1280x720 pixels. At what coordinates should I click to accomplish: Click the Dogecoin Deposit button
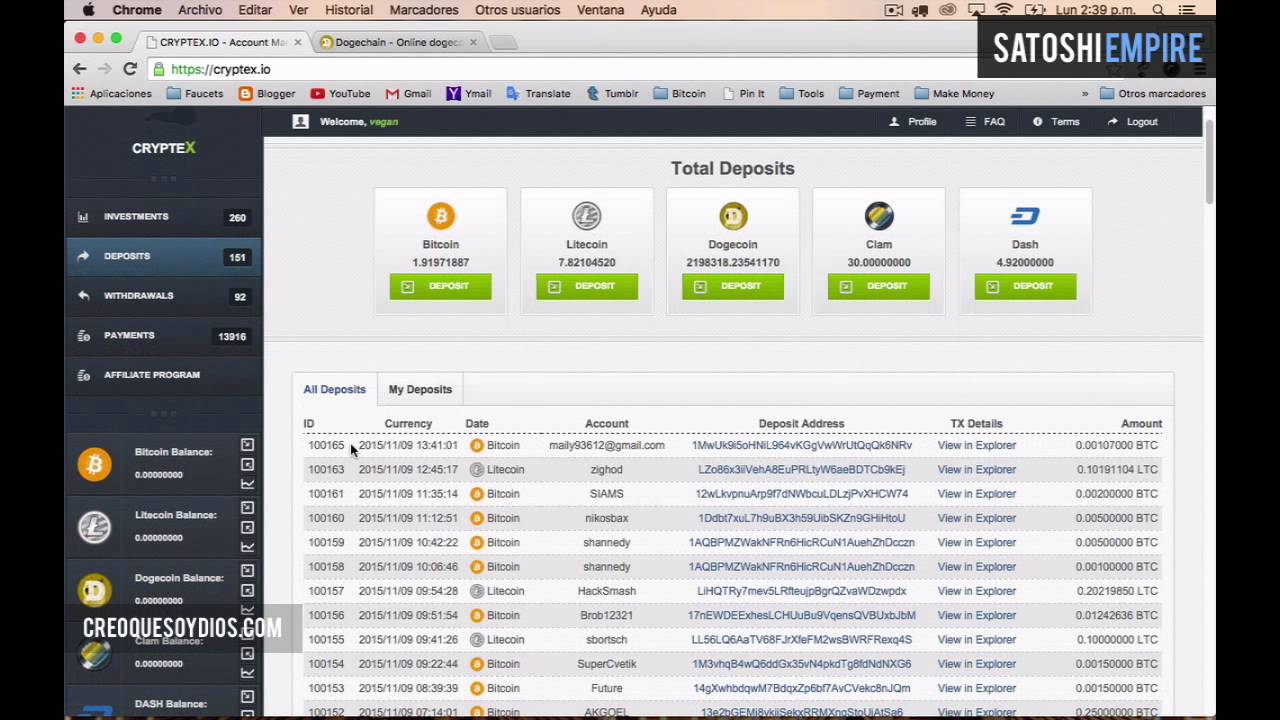[733, 286]
